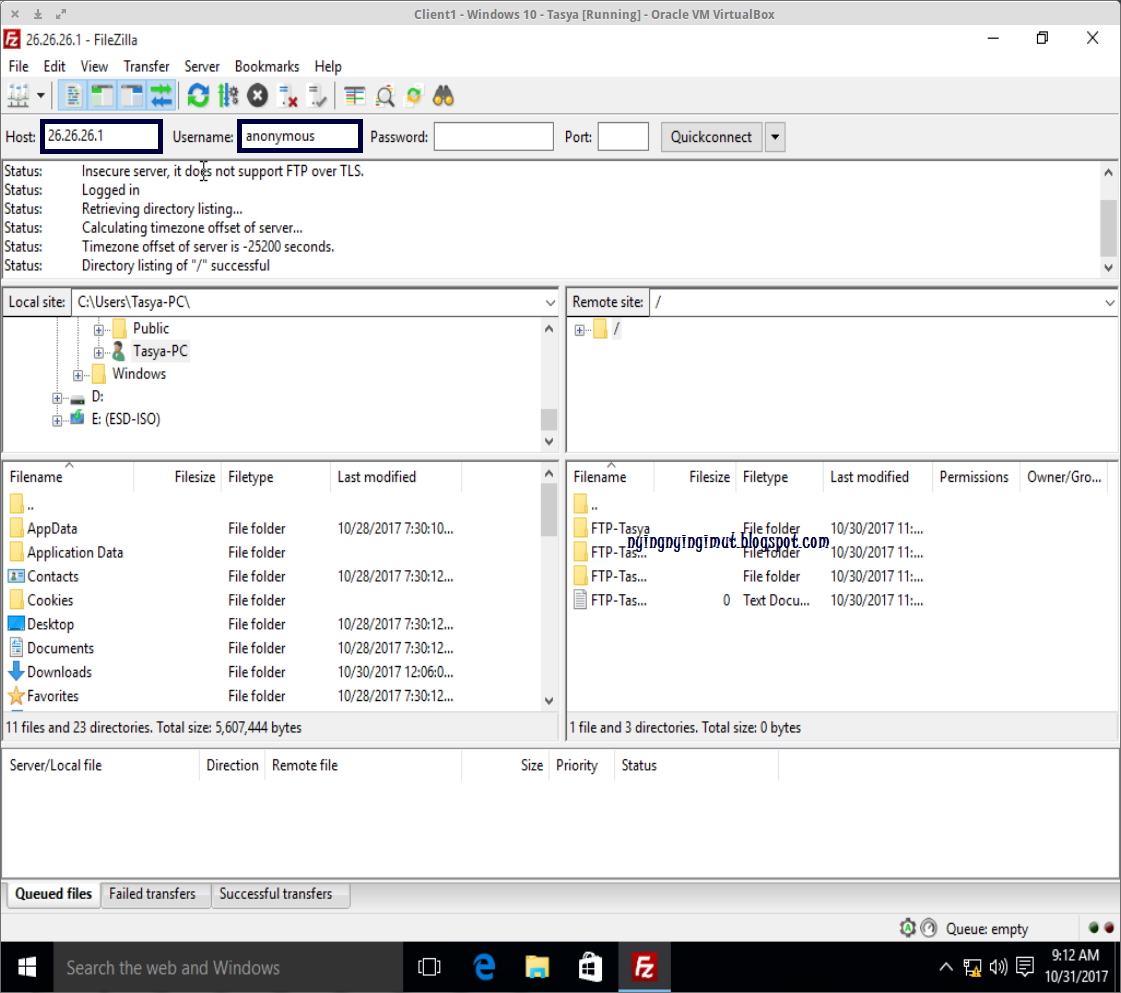The height and width of the screenshot is (993, 1121).
Task: Open the Quickconnect history dropdown
Action: [x=775, y=136]
